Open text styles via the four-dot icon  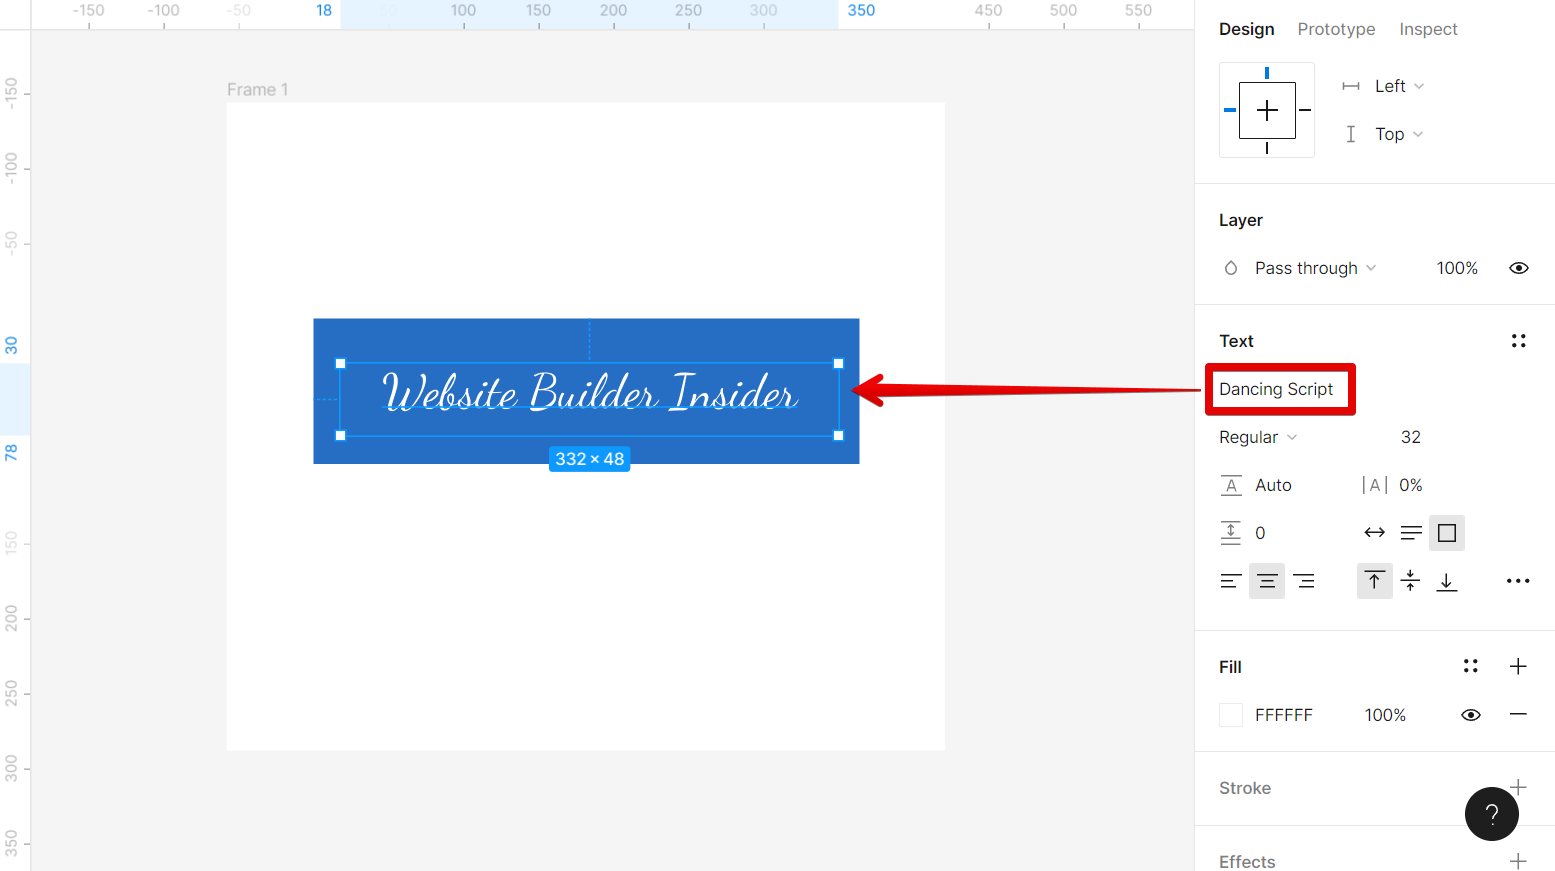click(x=1518, y=340)
